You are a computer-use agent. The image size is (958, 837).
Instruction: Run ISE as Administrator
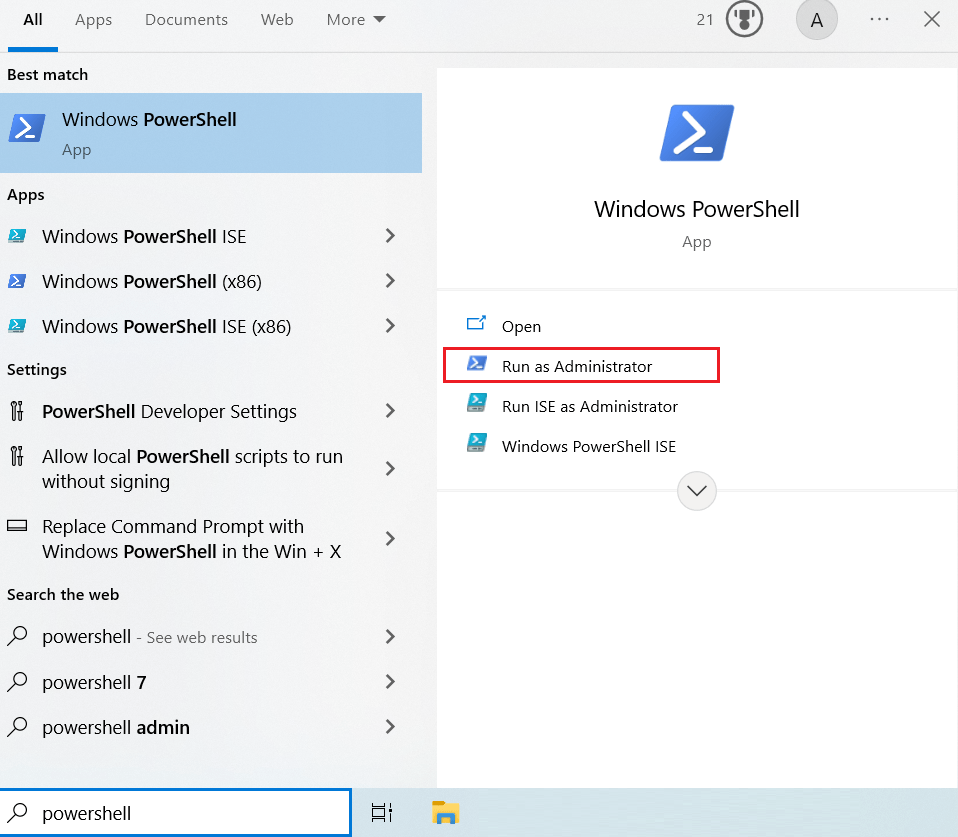click(590, 406)
